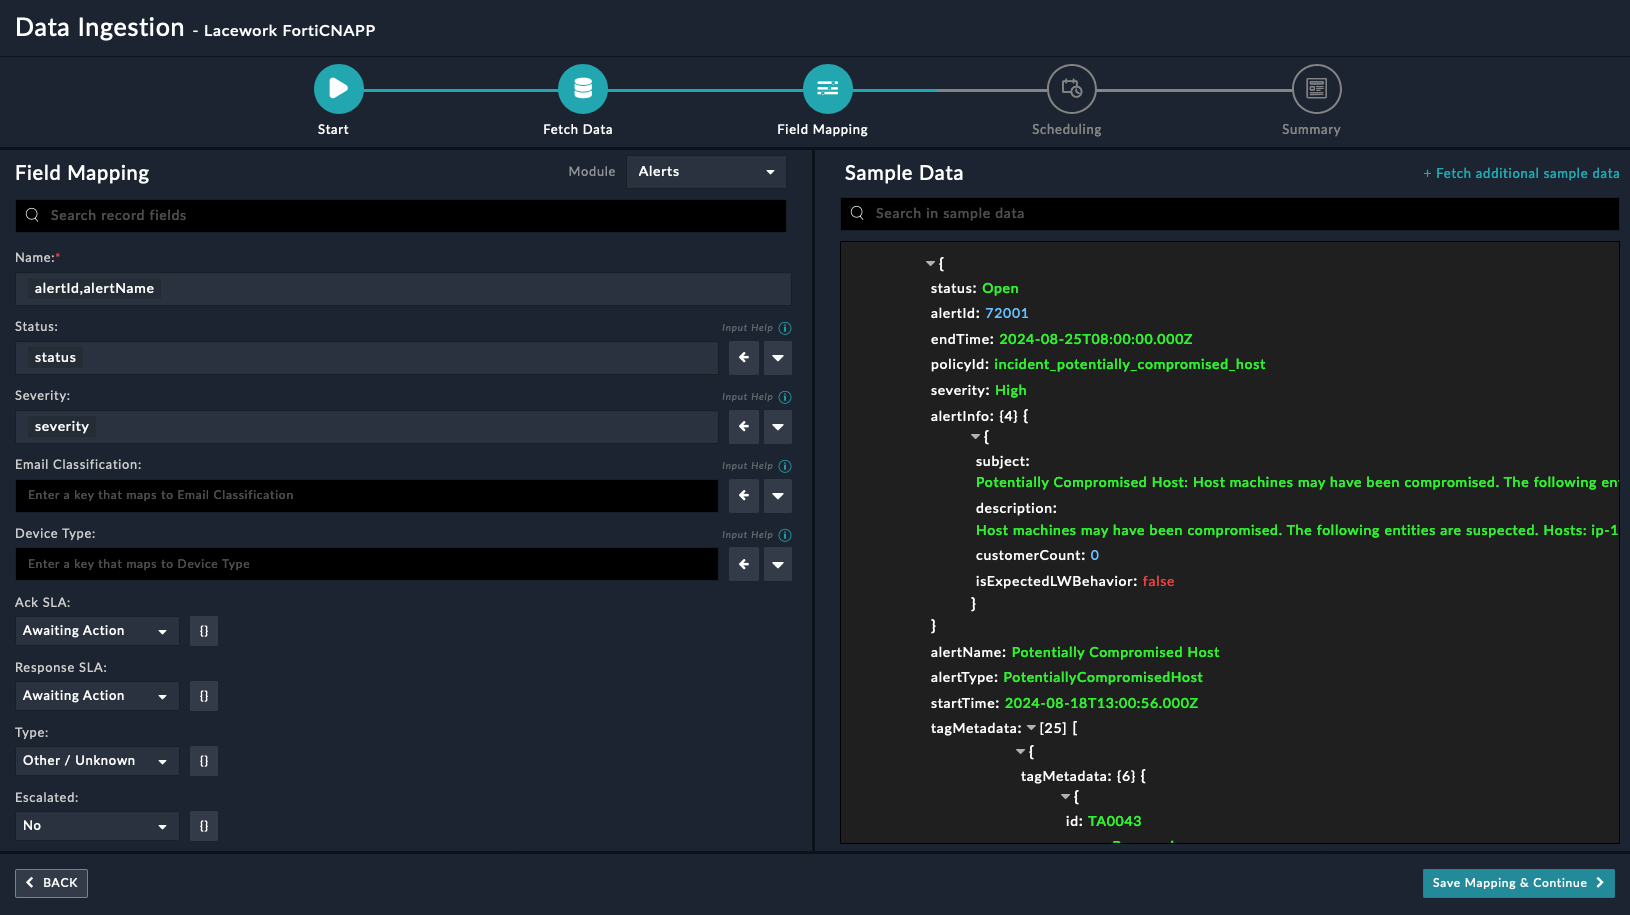1630x915 pixels.
Task: Click the Fetch Data database icon
Action: point(582,89)
